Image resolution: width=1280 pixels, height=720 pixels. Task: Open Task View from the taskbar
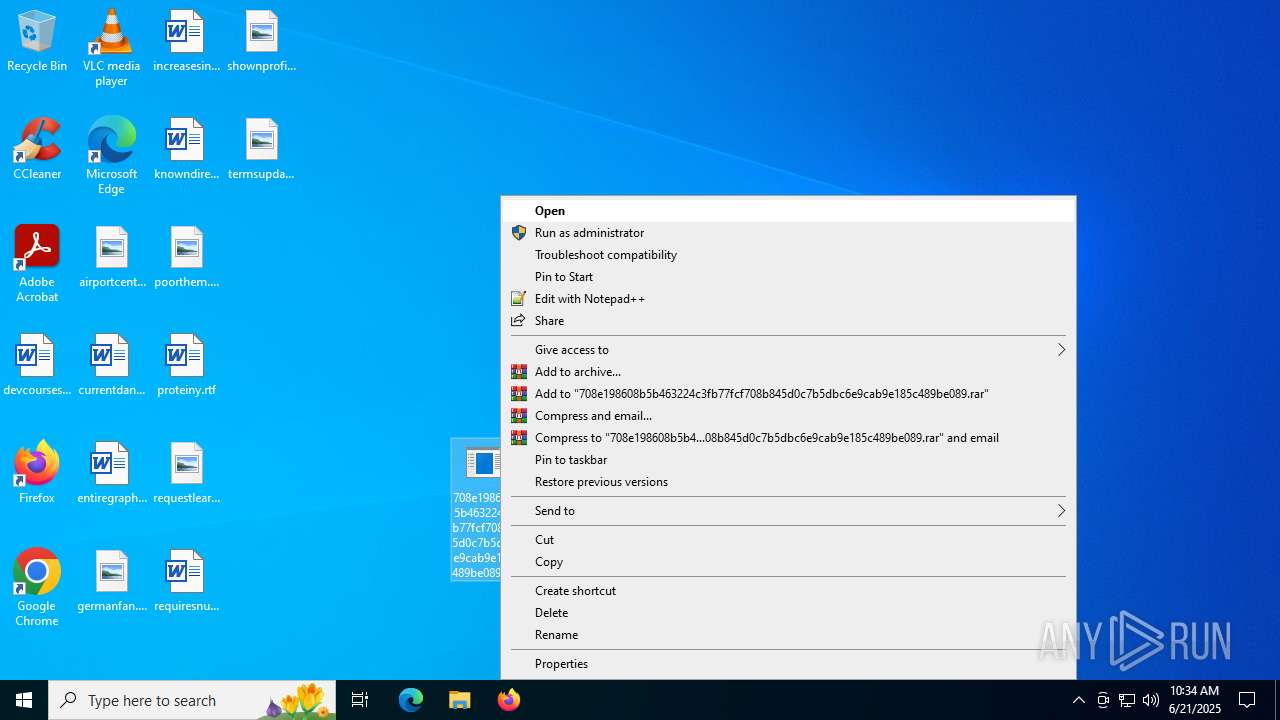tap(360, 700)
